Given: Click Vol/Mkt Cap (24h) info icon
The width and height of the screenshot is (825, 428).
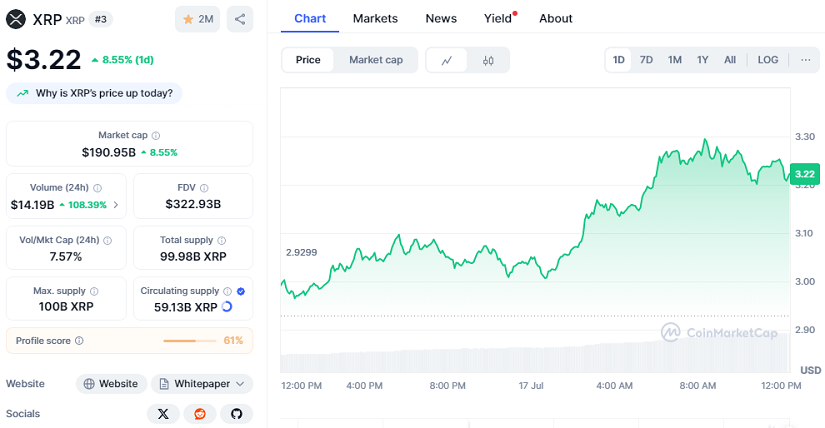Looking at the screenshot, I should [x=107, y=241].
